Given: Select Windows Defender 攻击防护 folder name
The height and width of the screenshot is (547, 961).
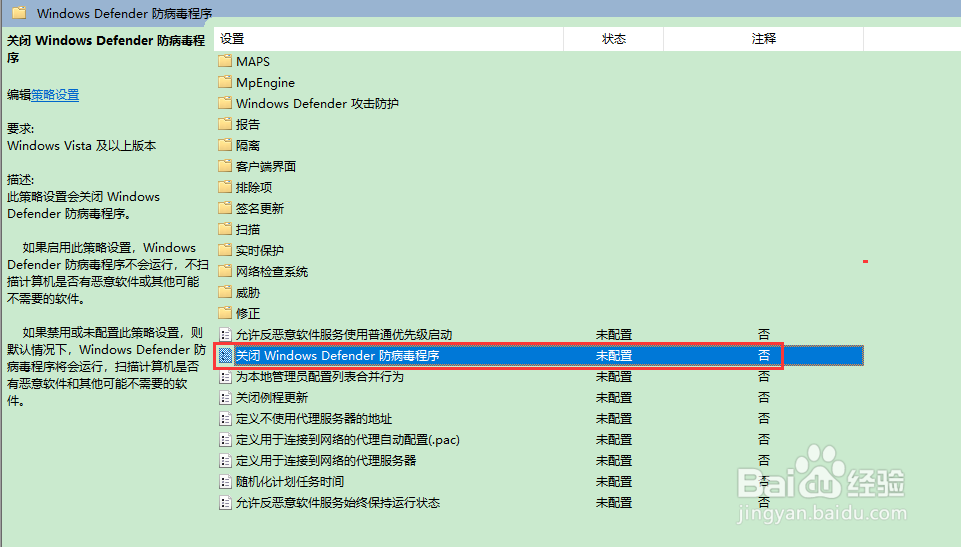Looking at the screenshot, I should [317, 103].
